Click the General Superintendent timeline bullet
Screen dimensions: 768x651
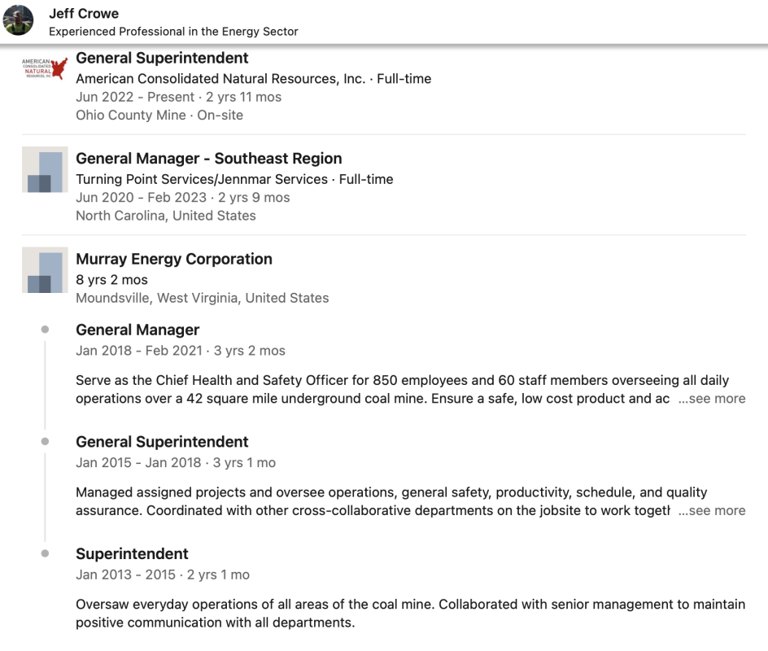[45, 441]
